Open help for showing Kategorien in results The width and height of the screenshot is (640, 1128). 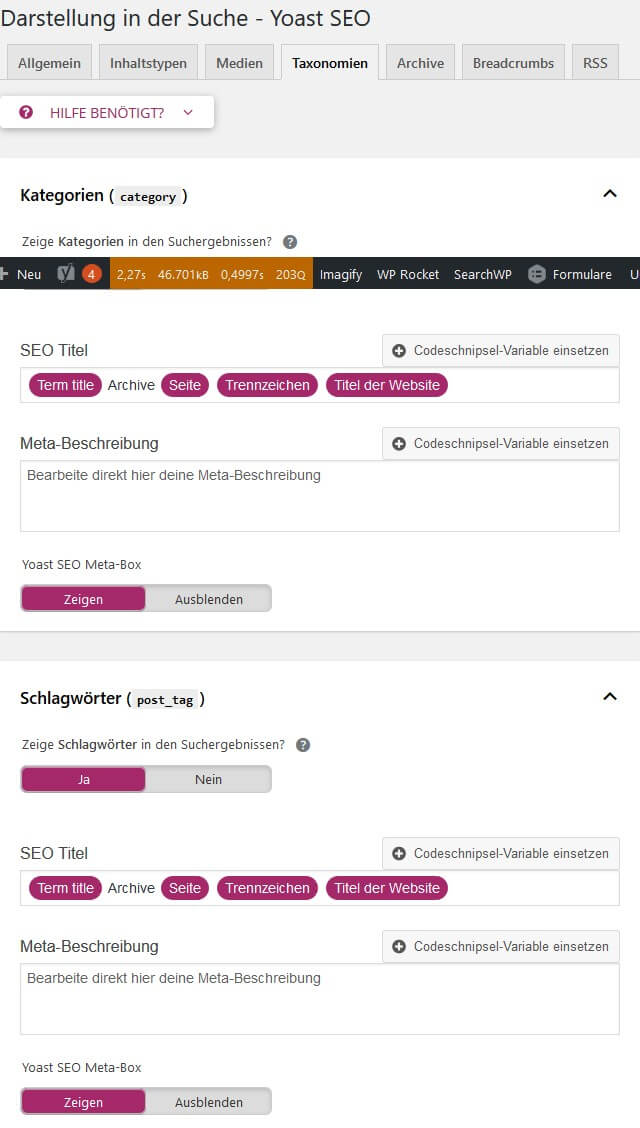pos(290,242)
